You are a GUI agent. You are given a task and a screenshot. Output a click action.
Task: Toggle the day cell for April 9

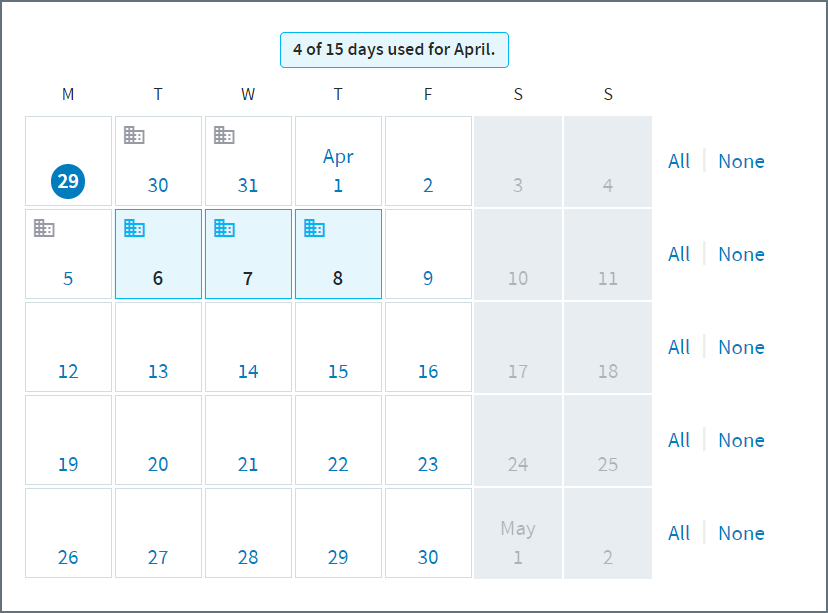click(428, 254)
